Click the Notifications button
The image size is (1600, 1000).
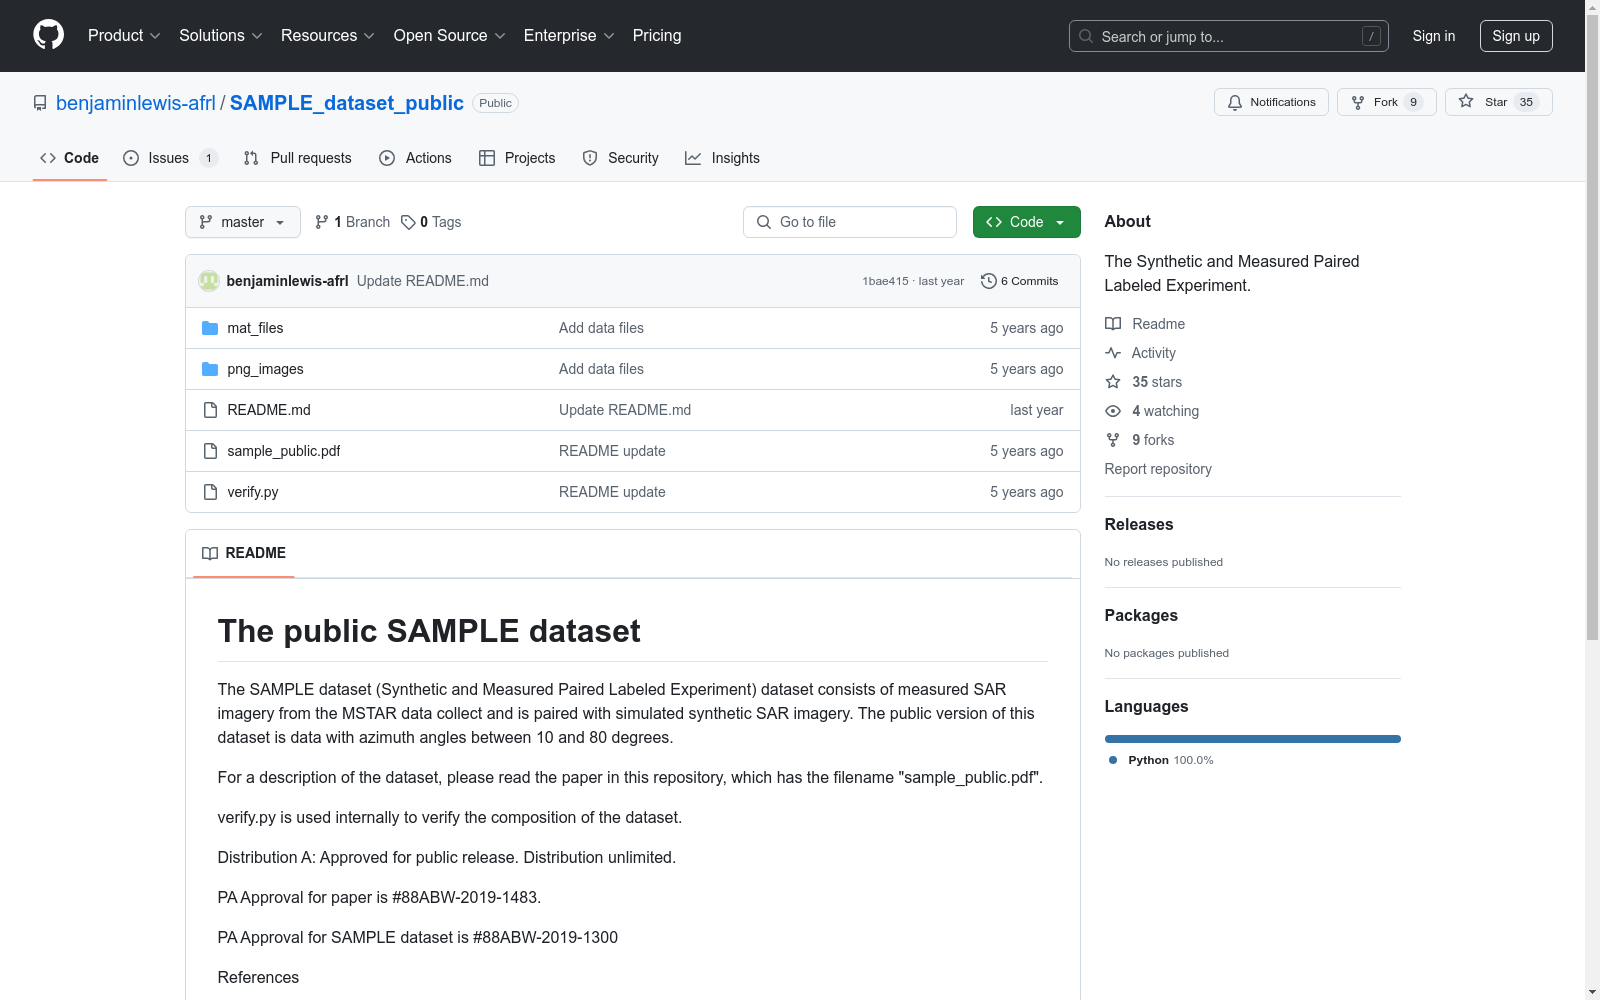coord(1271,102)
